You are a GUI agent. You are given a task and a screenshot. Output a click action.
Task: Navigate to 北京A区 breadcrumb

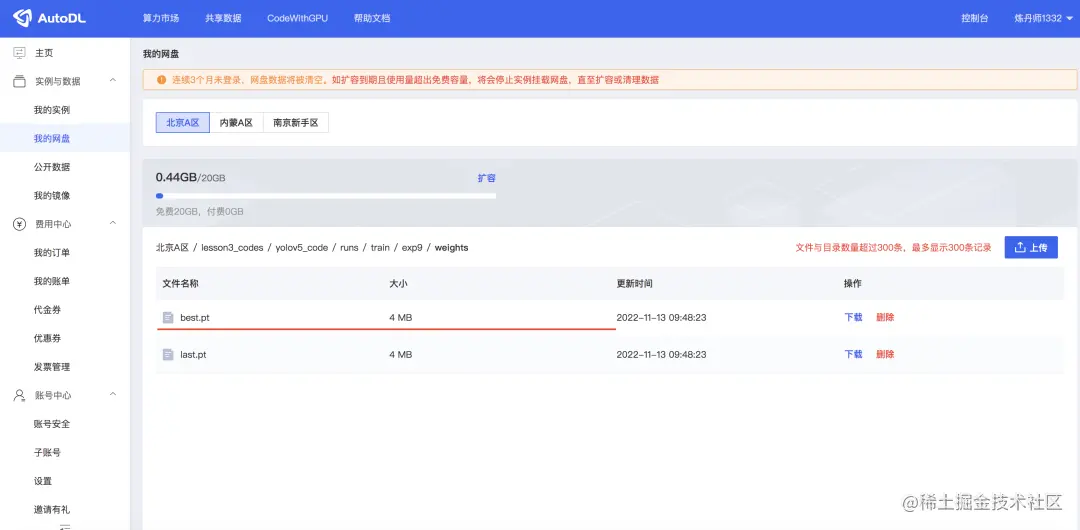pyautogui.click(x=172, y=247)
